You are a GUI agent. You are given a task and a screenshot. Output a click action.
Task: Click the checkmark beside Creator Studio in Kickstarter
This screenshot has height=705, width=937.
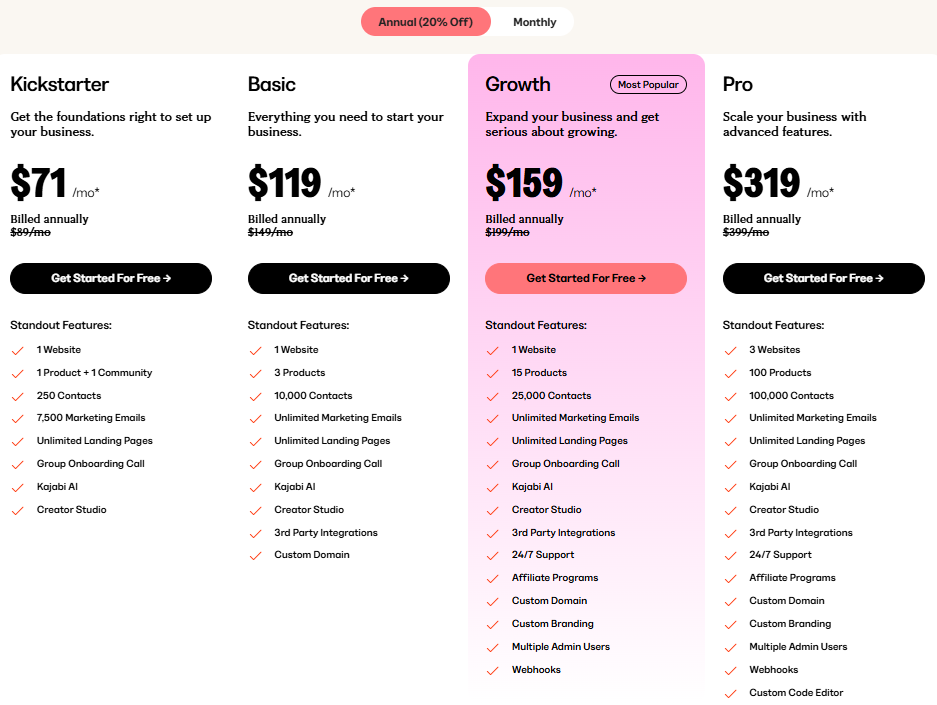17,510
